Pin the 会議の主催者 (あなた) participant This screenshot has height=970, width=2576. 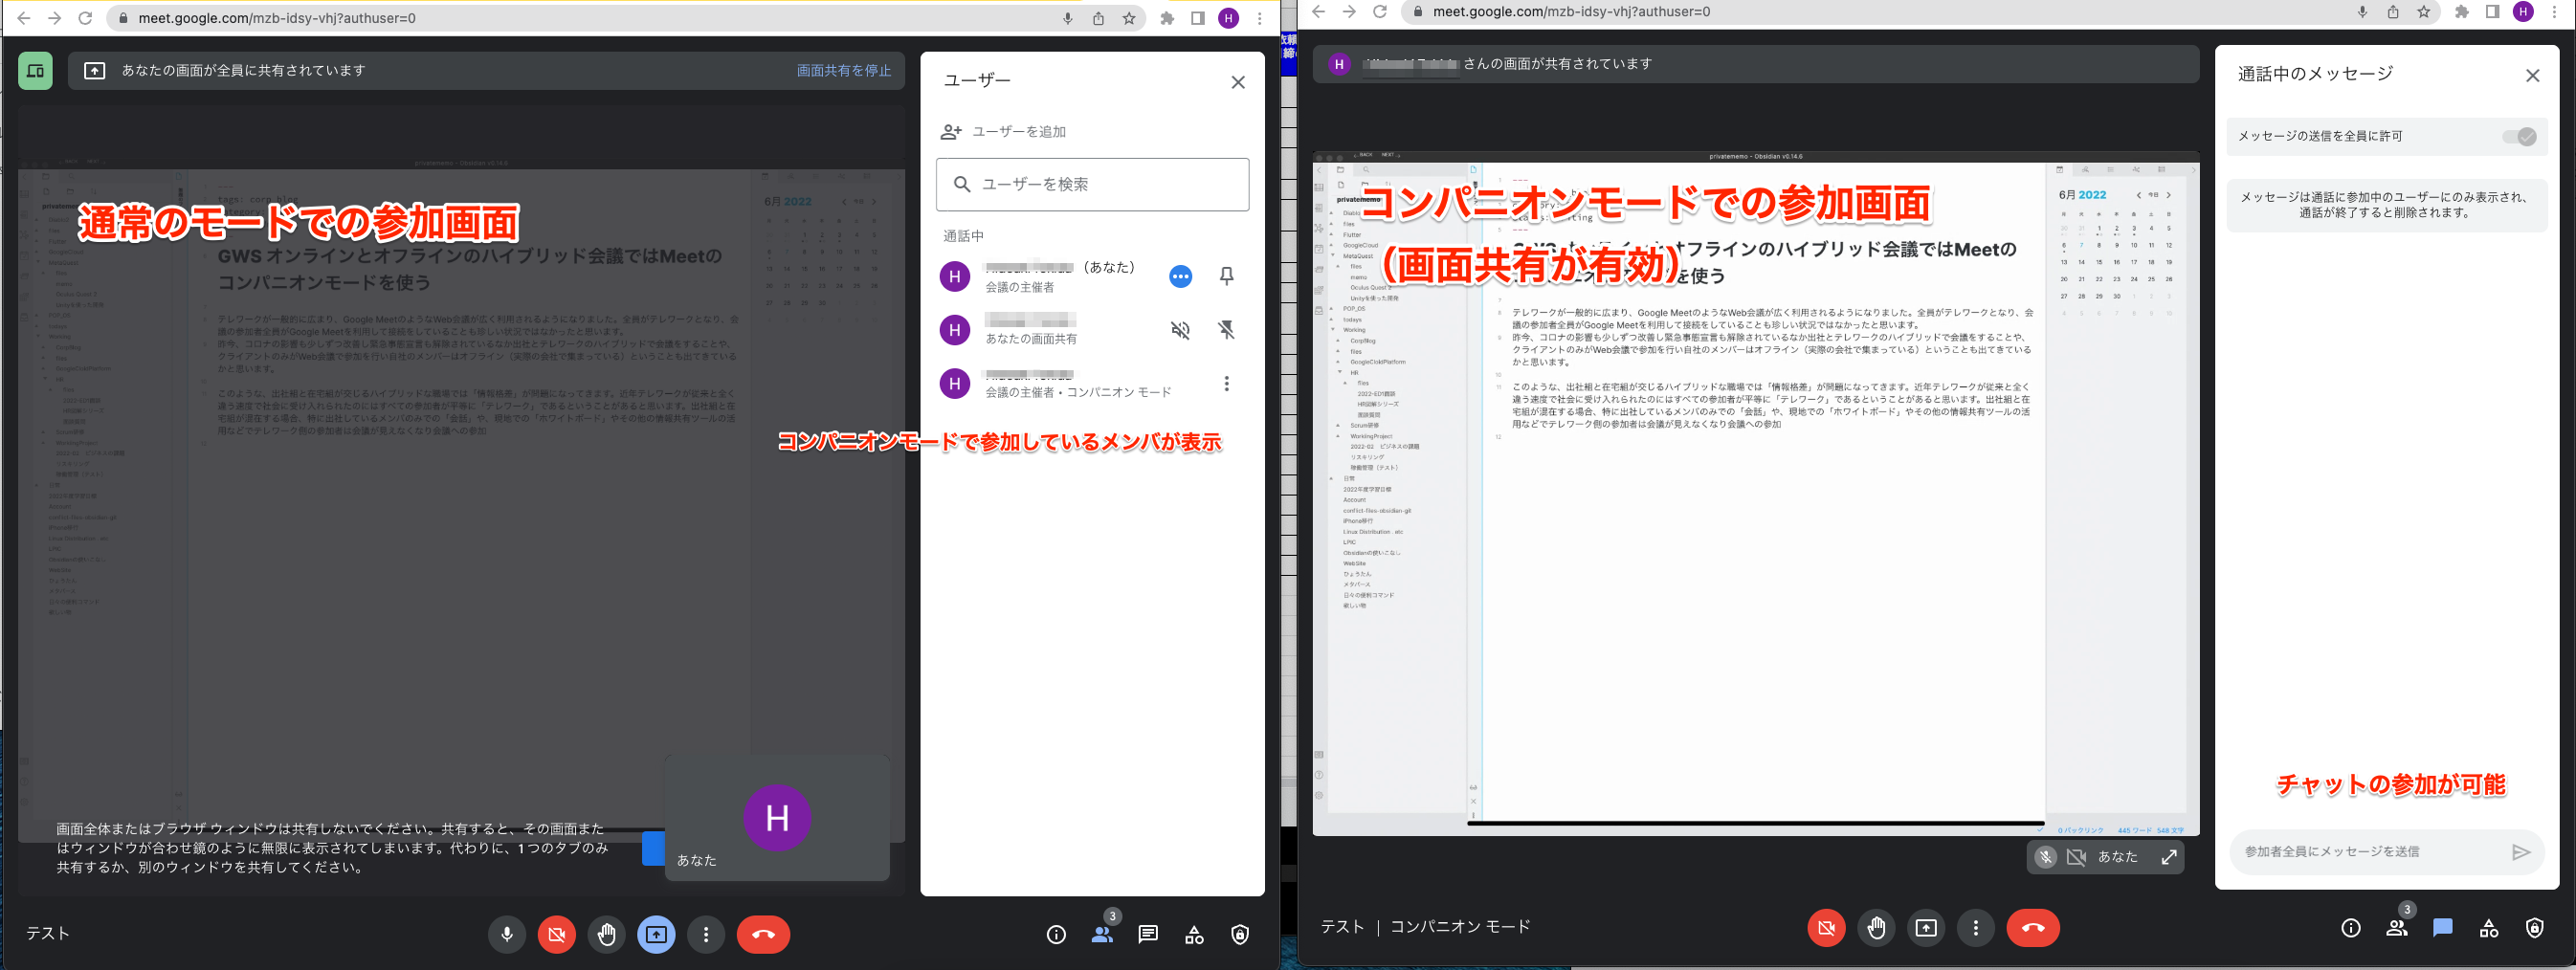tap(1227, 276)
